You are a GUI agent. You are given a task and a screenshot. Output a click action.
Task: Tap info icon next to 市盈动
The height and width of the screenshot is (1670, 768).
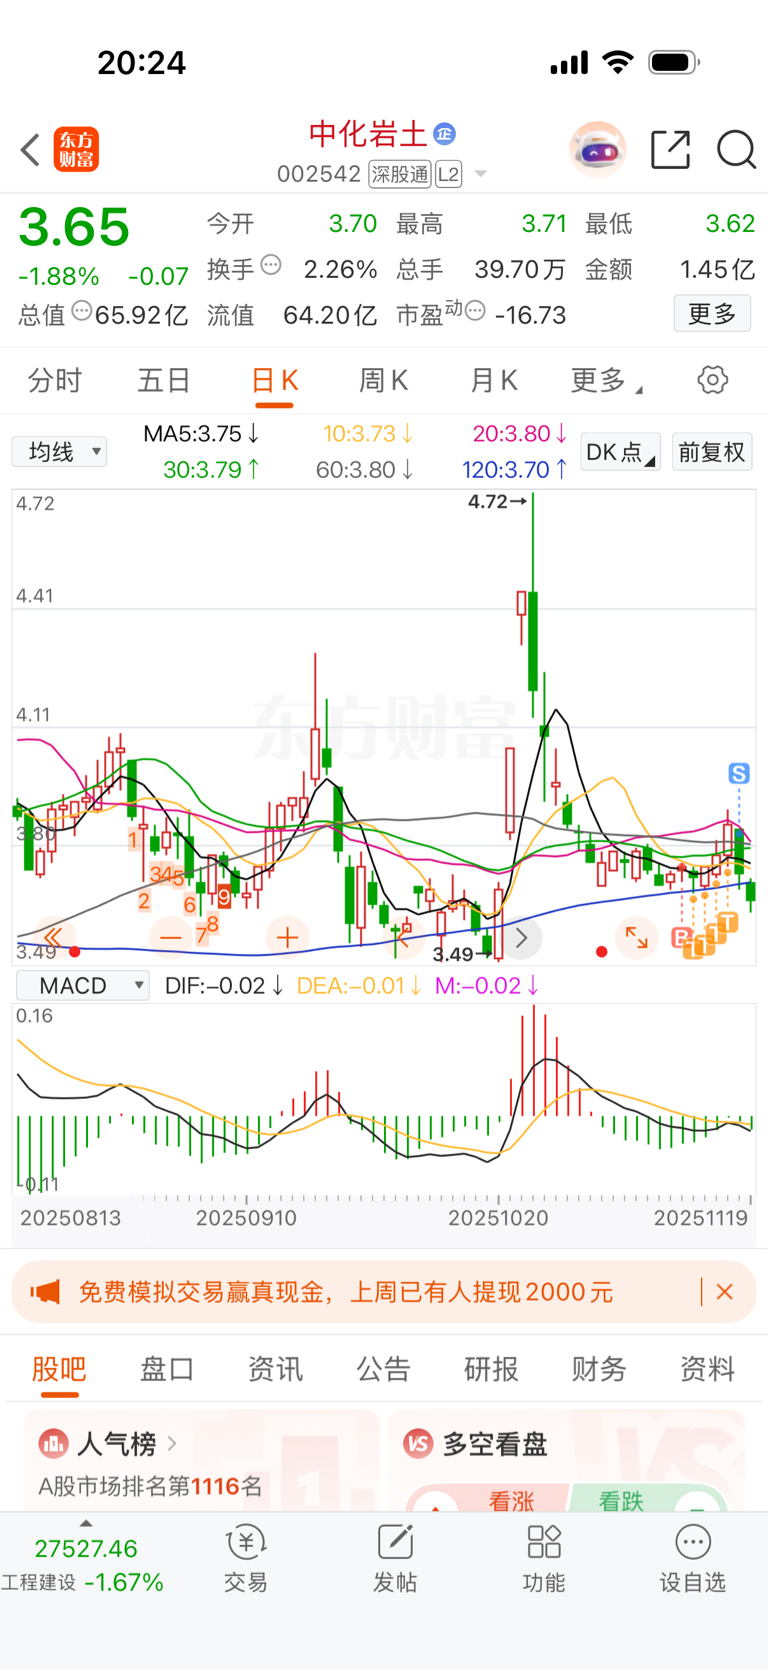(x=476, y=311)
